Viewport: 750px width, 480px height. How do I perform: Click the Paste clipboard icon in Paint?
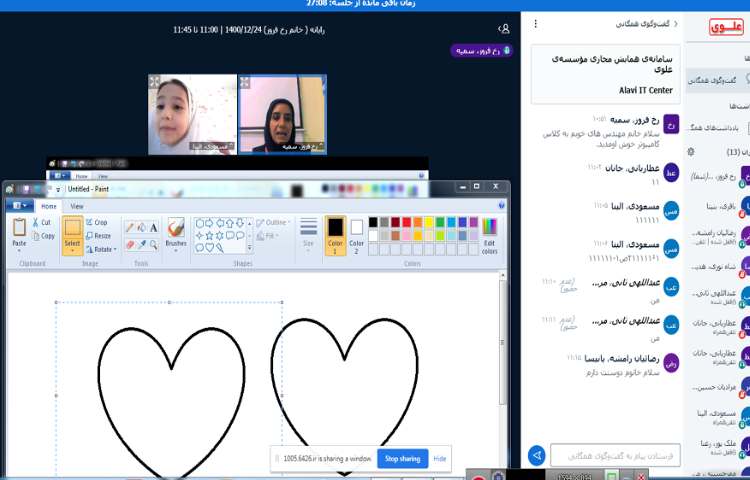(19, 227)
